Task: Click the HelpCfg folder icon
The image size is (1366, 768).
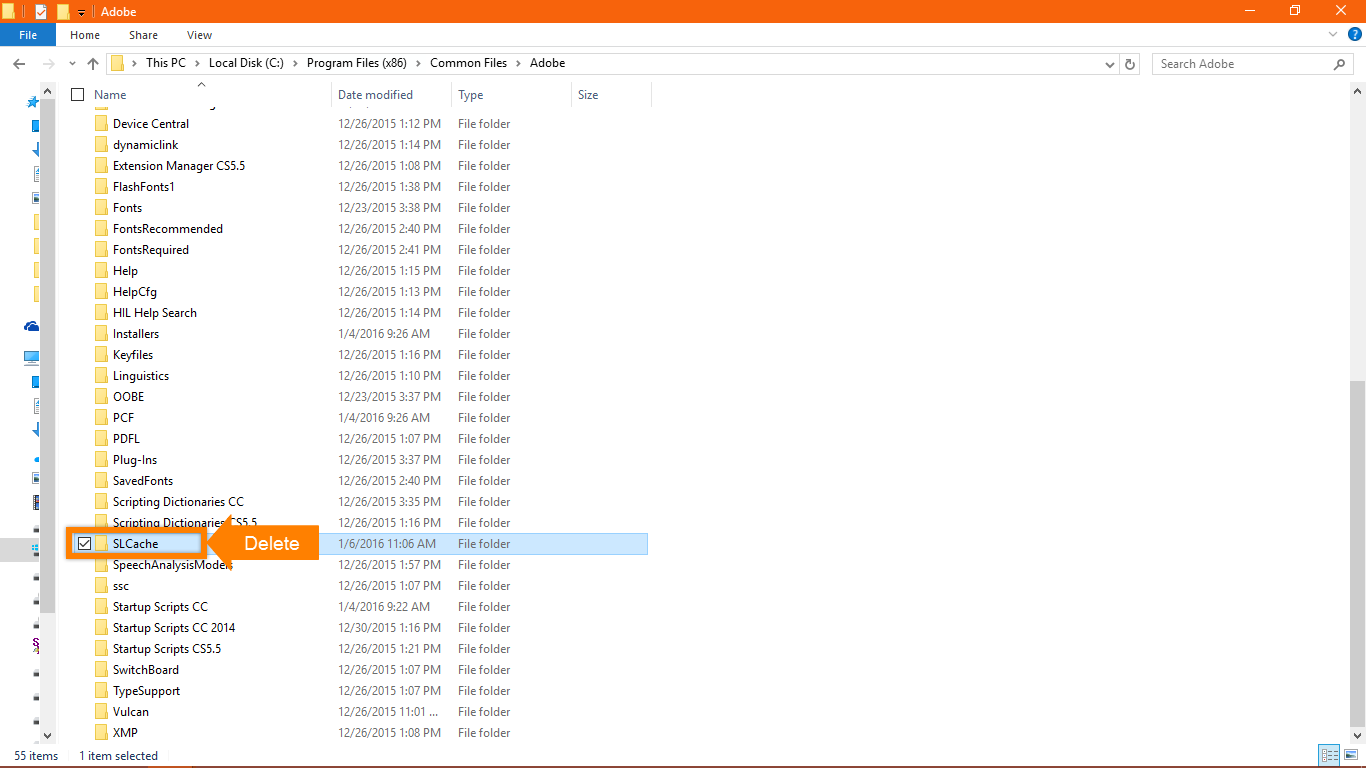Action: coord(101,292)
